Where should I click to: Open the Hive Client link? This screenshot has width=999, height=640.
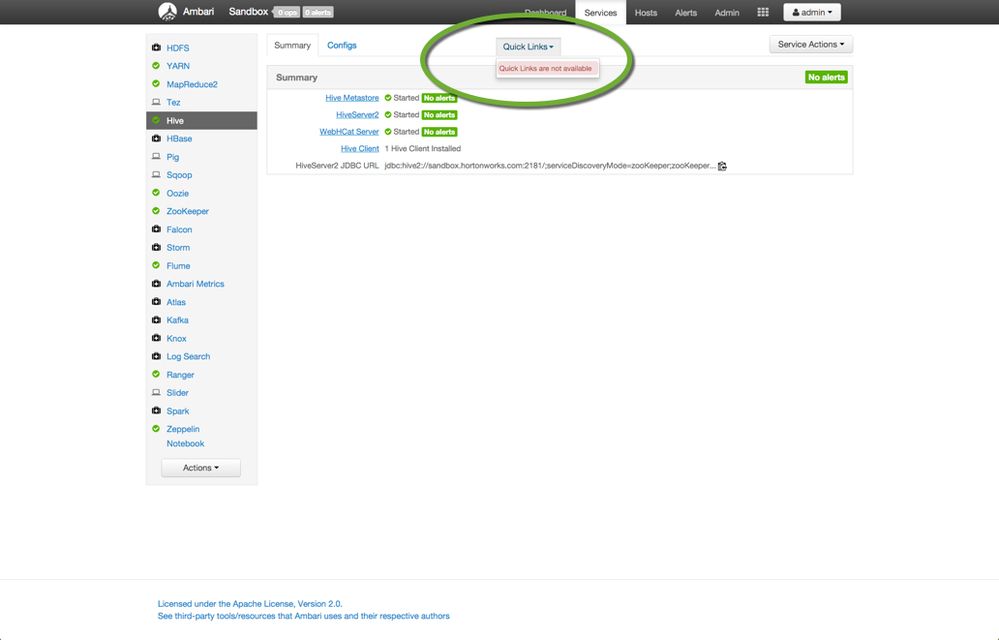[360, 148]
